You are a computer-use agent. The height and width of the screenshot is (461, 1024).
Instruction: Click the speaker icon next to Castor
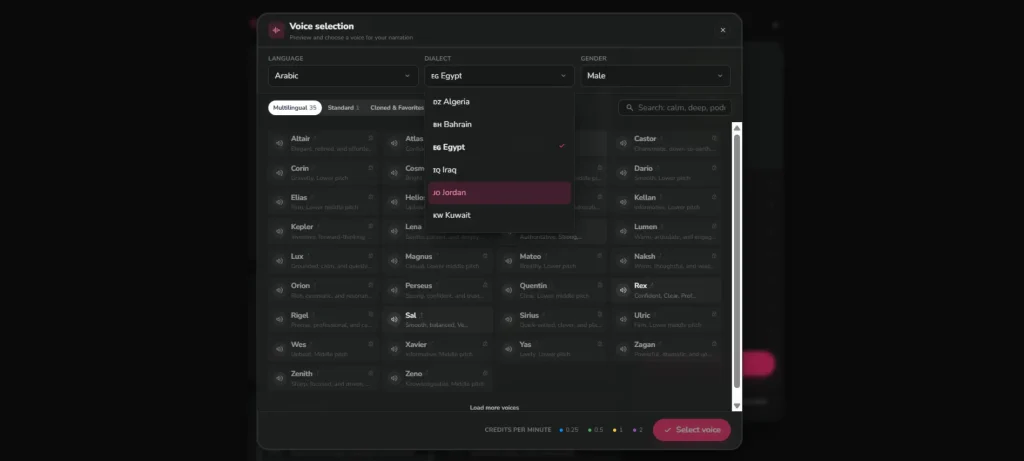pyautogui.click(x=622, y=144)
